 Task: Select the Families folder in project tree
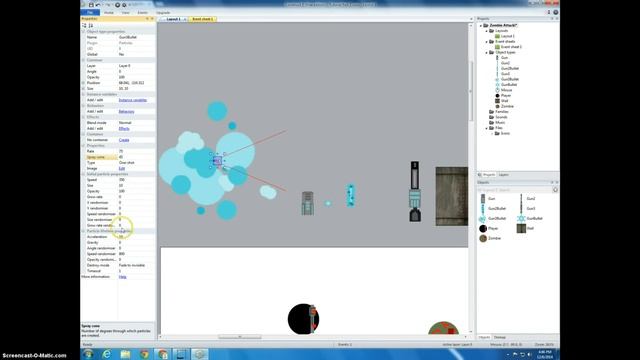(x=499, y=111)
